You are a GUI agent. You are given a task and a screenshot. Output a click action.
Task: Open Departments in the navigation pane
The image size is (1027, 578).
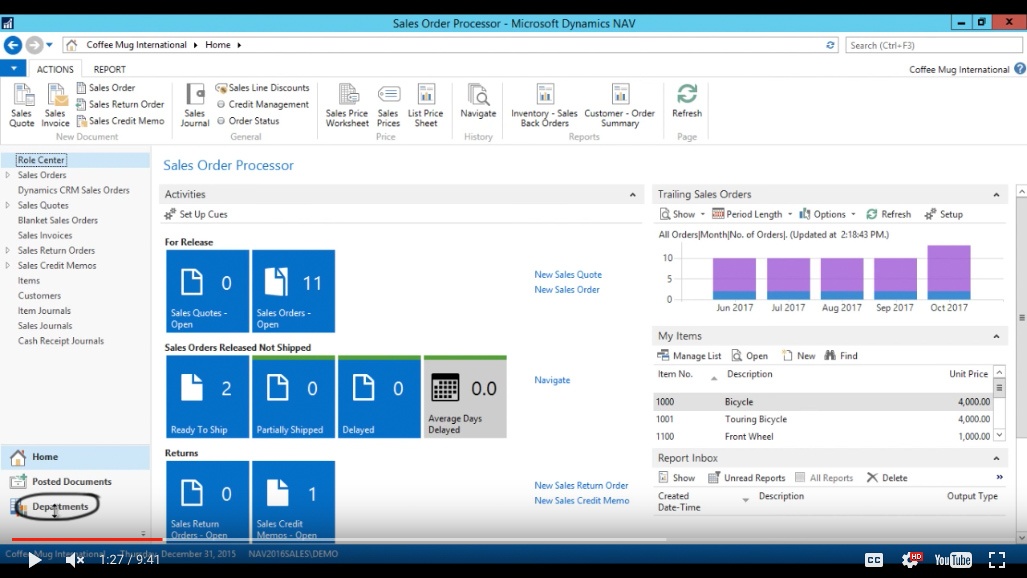coord(60,507)
